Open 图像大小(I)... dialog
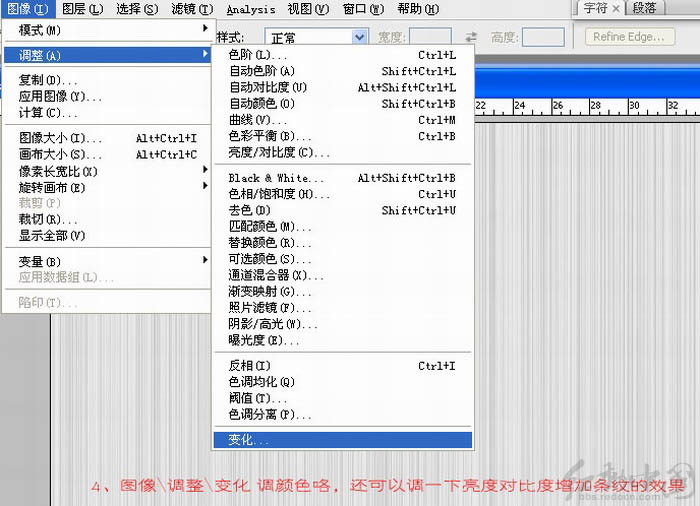Image resolution: width=700 pixels, height=506 pixels. (107, 138)
